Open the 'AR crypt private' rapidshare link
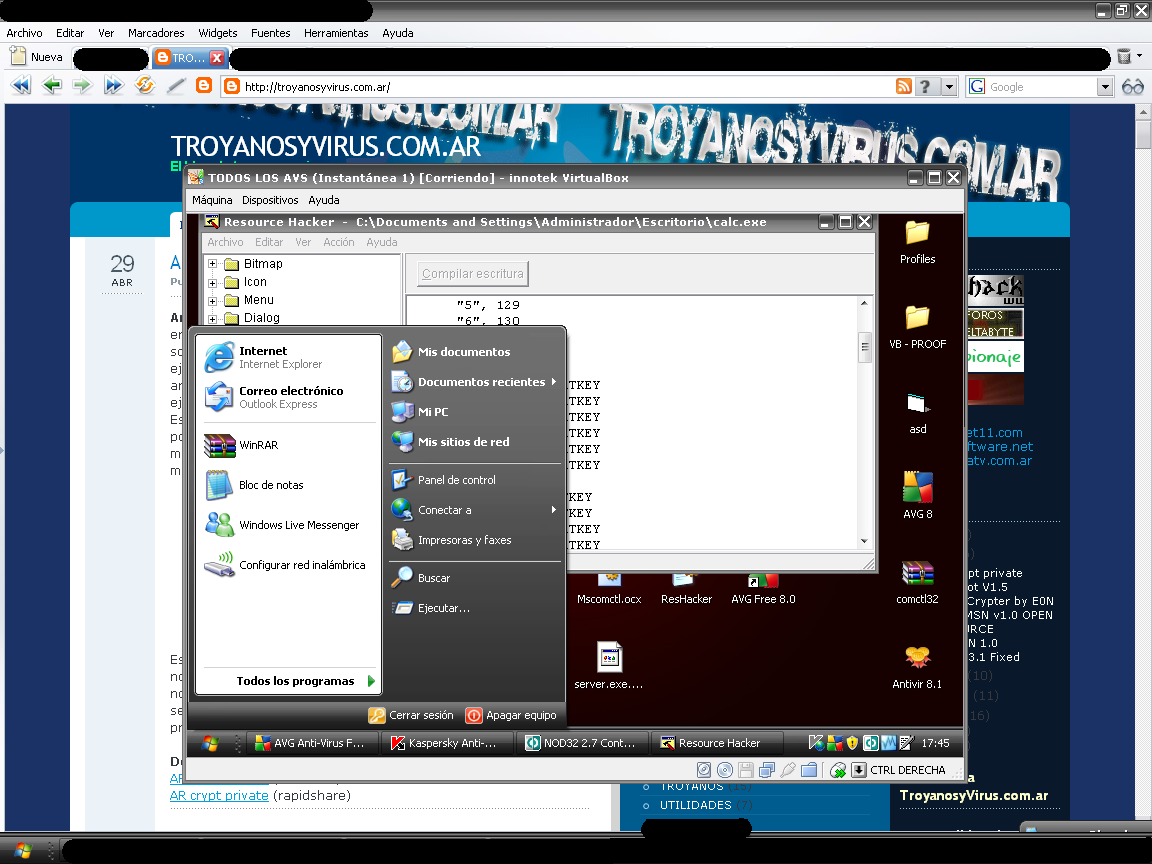The width and height of the screenshot is (1152, 864). (x=219, y=795)
